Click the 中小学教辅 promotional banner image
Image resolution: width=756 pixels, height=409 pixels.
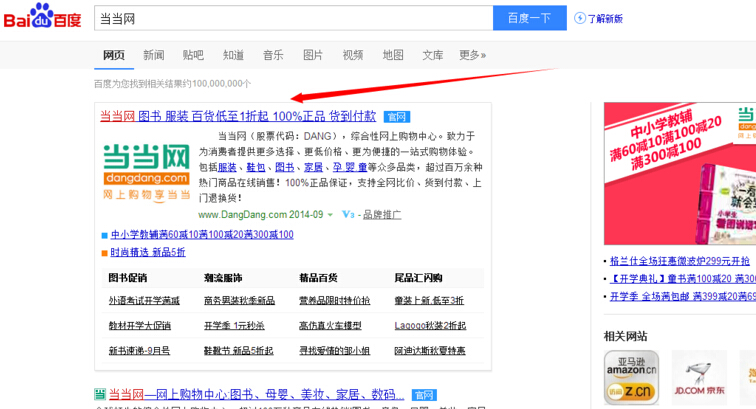[x=680, y=174]
